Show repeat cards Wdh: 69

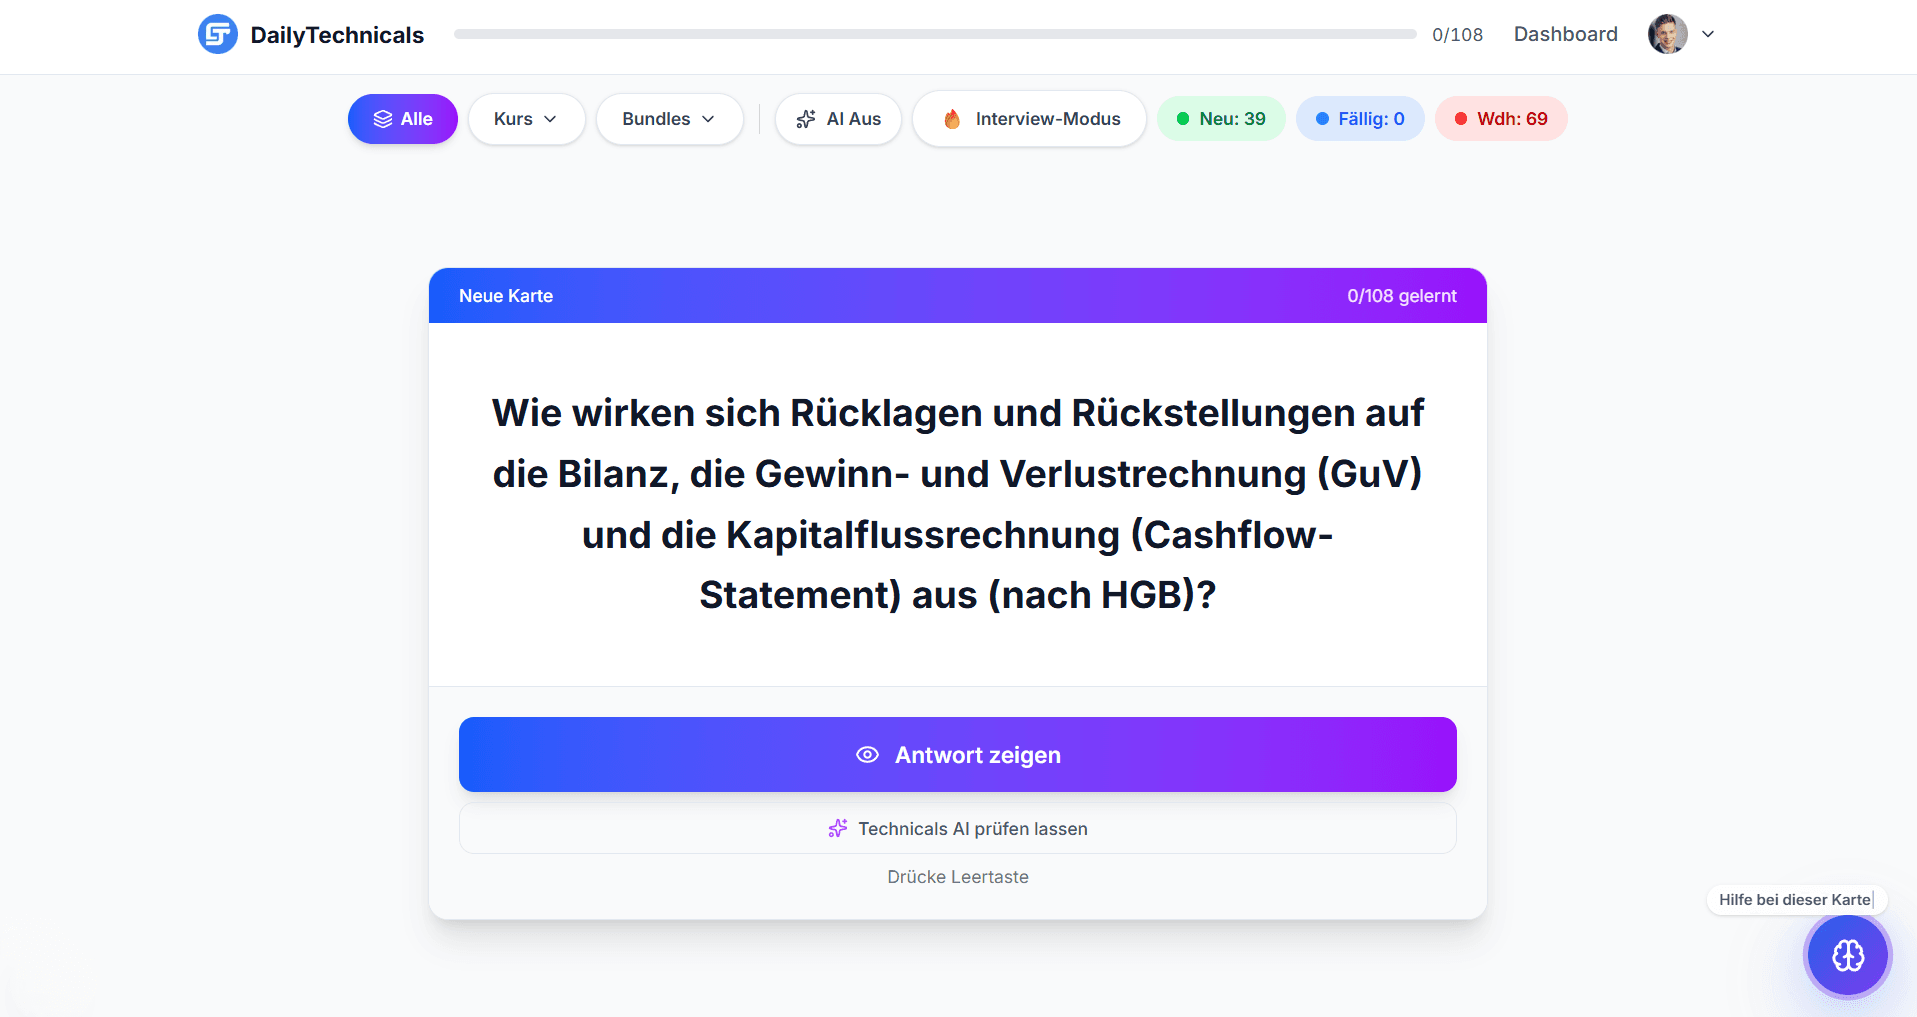pyautogui.click(x=1501, y=119)
